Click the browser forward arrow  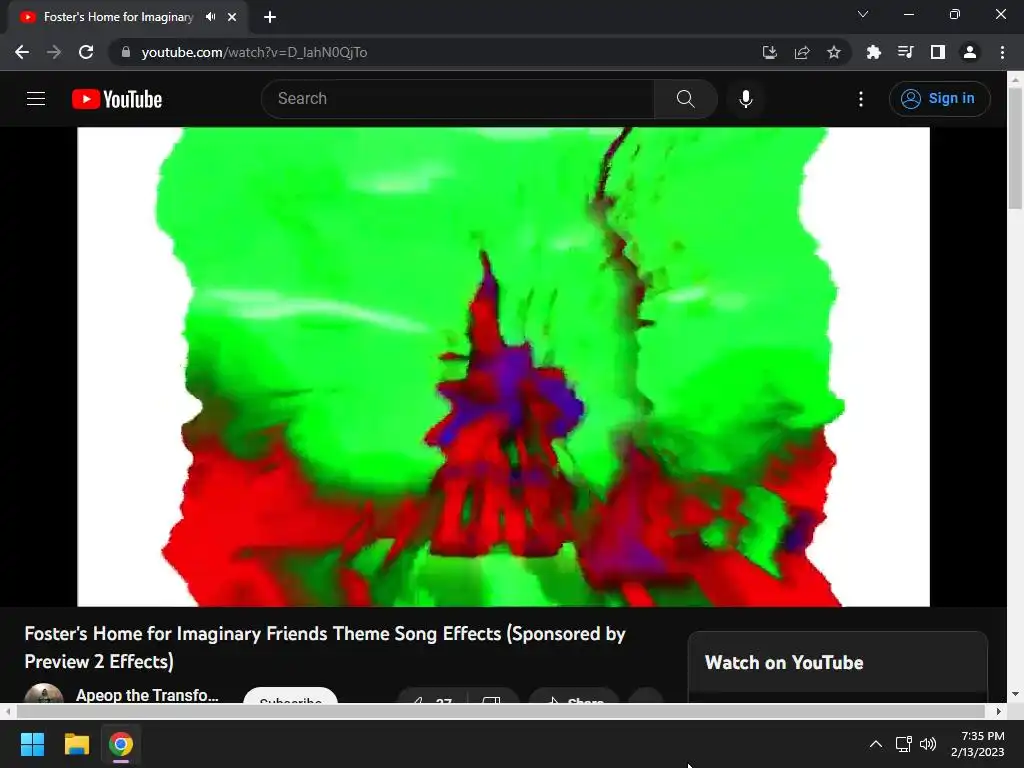54,52
